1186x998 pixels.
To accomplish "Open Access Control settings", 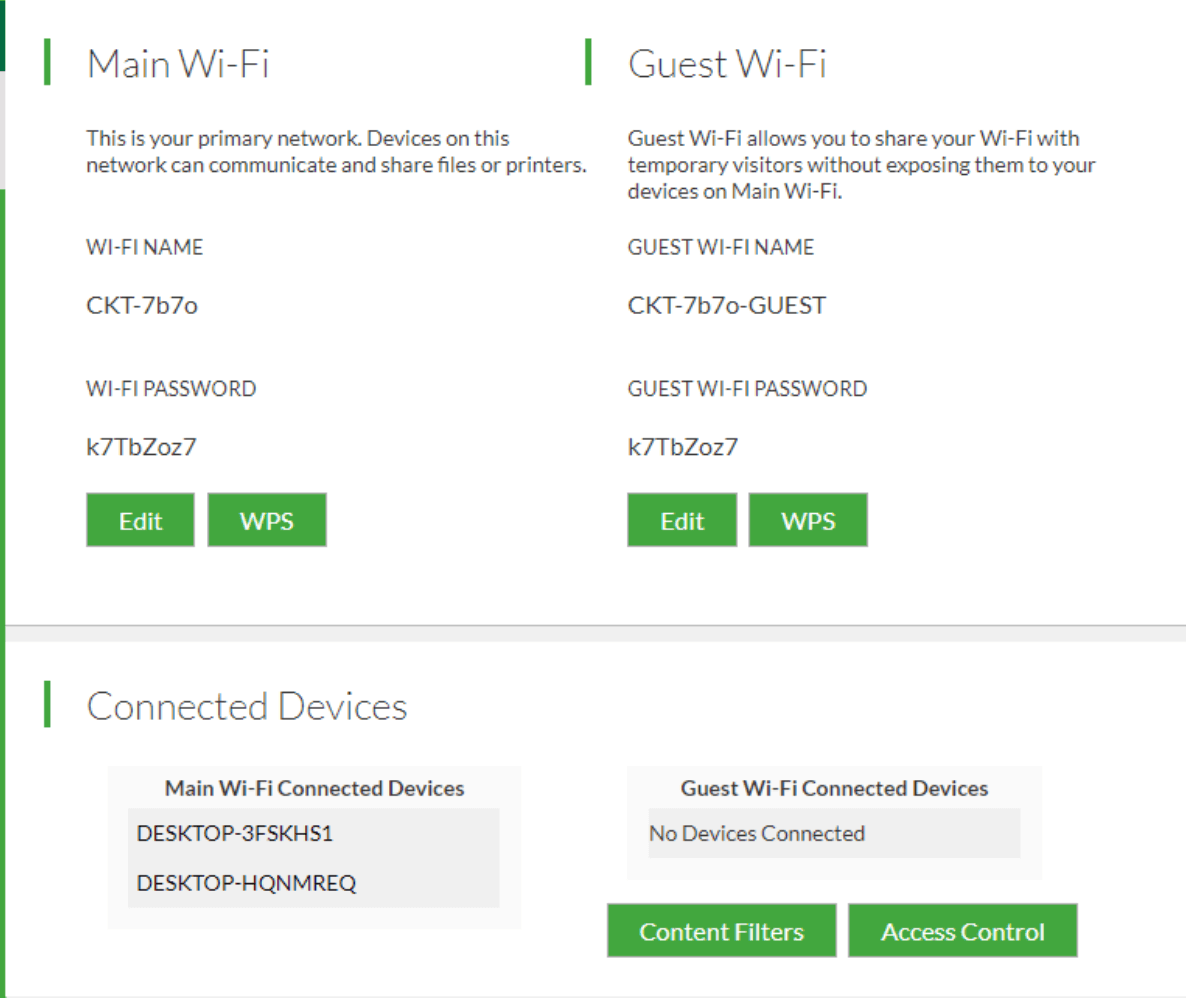I will [962, 932].
